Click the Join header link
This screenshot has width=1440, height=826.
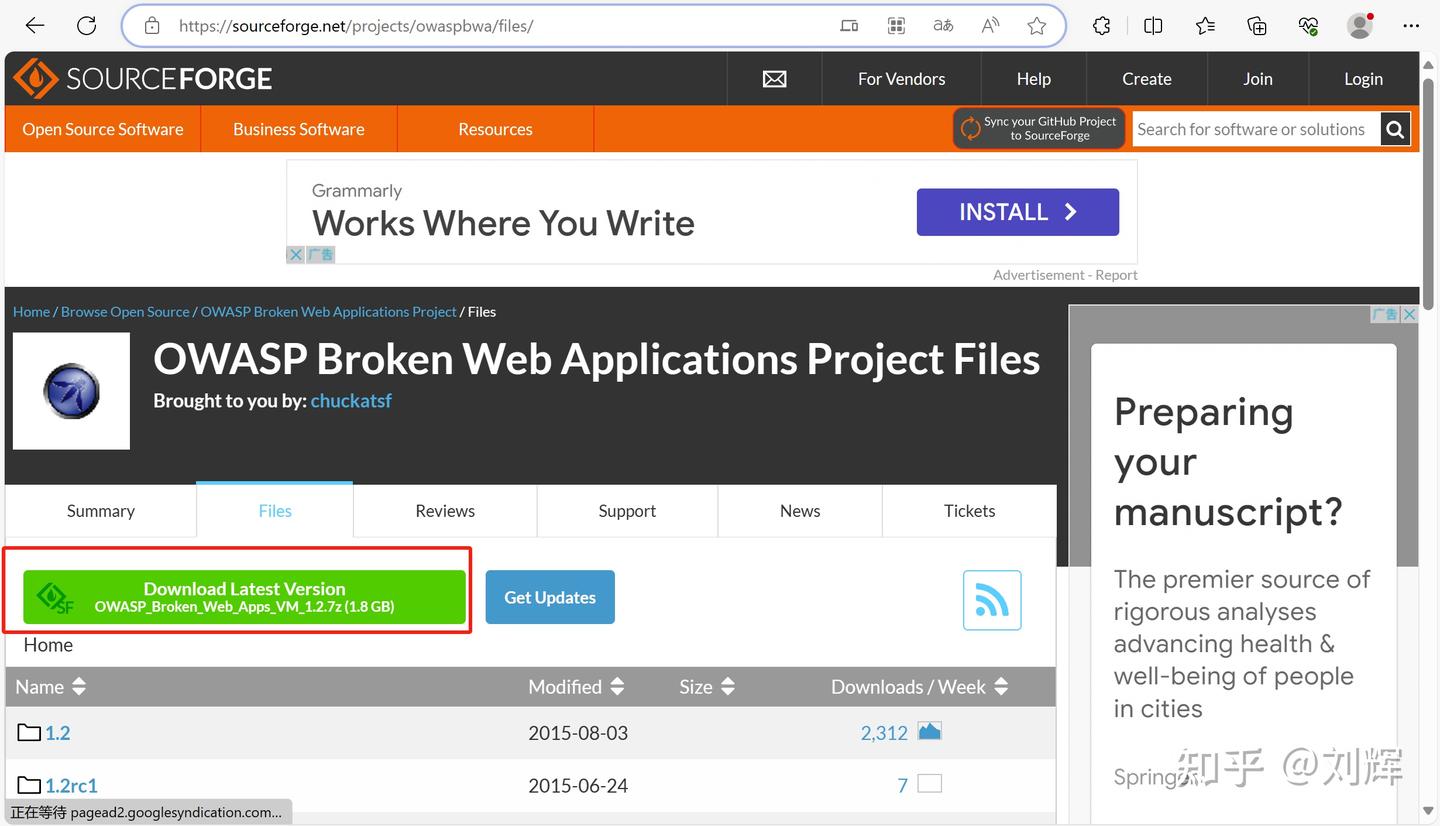pyautogui.click(x=1258, y=79)
